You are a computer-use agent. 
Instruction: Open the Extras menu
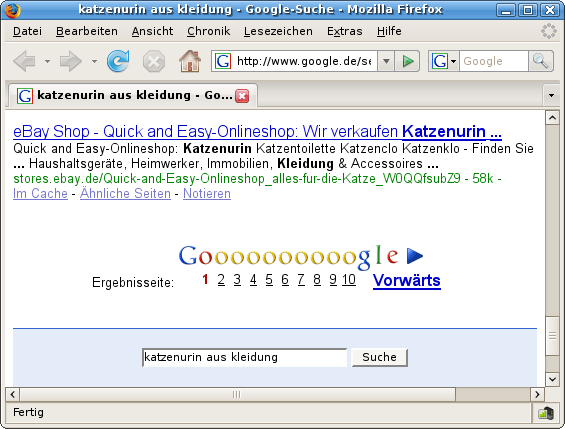(x=344, y=31)
